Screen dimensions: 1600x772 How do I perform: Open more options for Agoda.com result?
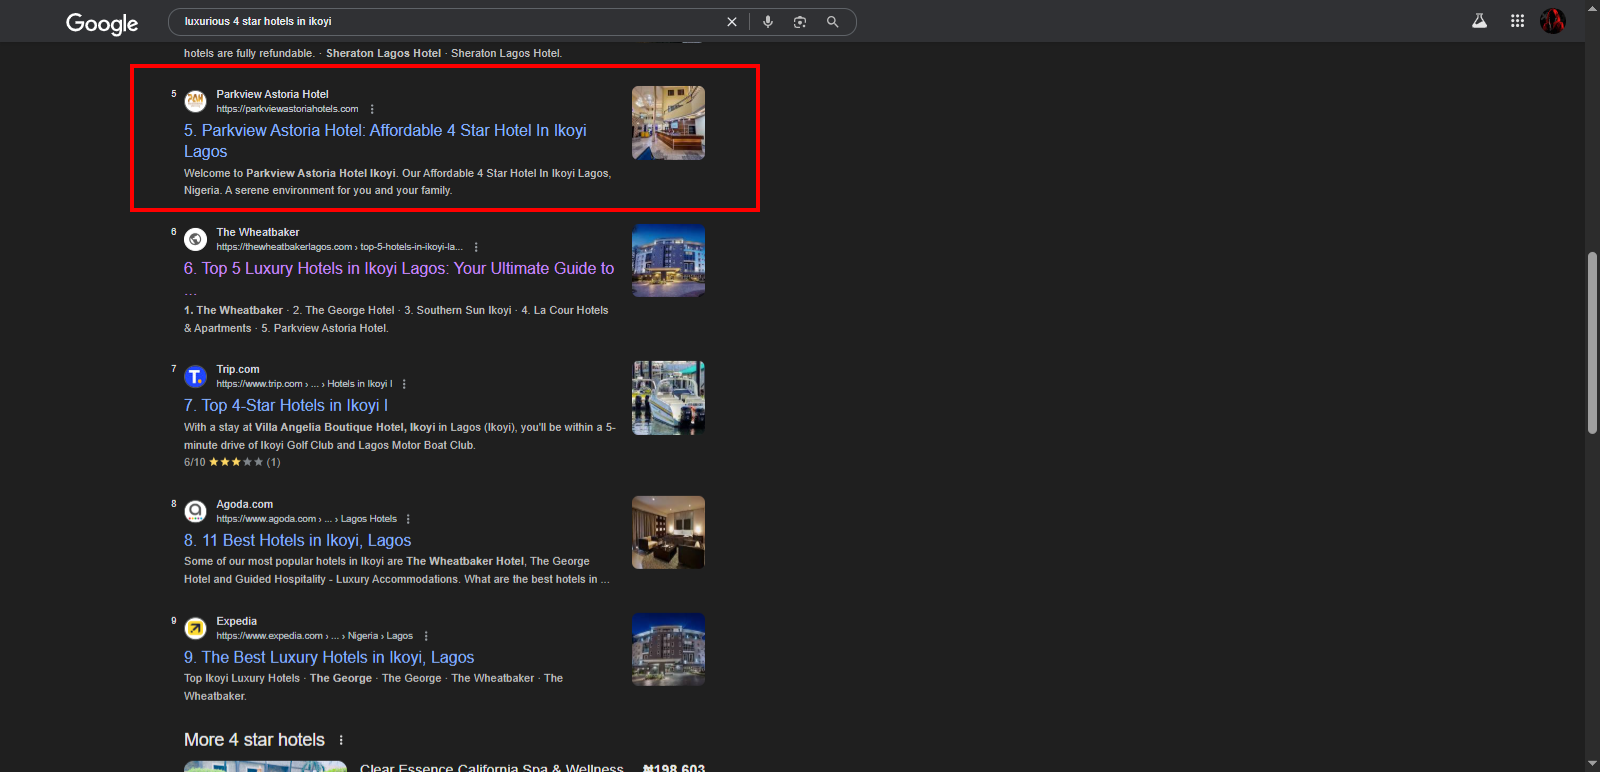tap(408, 519)
